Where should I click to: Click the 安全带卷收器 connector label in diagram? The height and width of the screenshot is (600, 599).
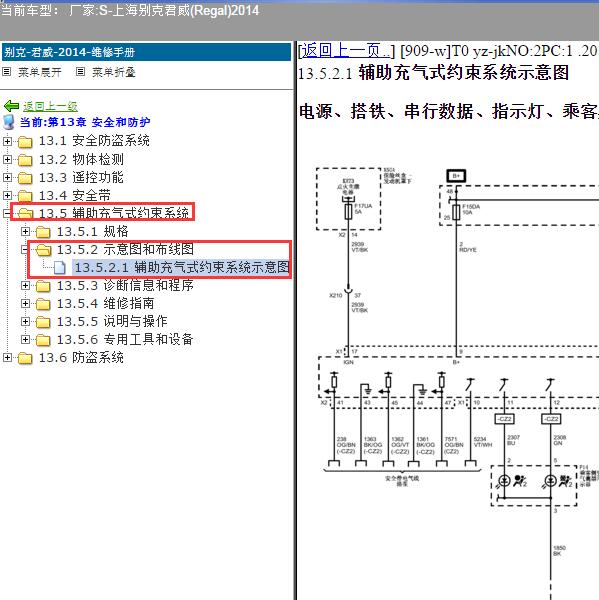(x=402, y=481)
